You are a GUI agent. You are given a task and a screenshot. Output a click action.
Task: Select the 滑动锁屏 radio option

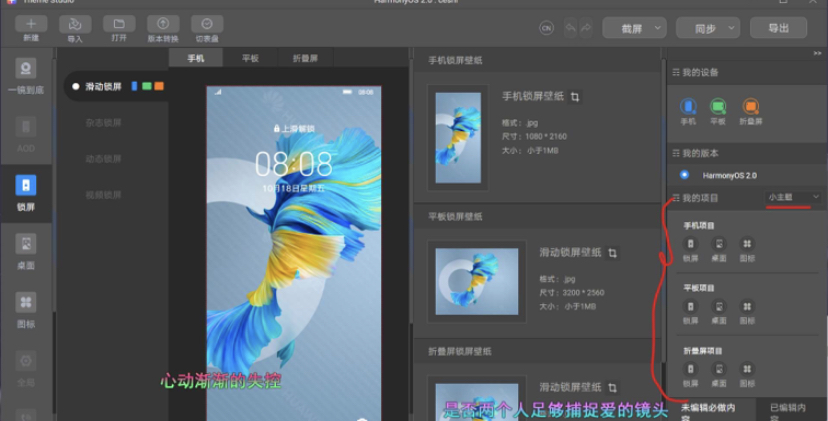coord(76,87)
